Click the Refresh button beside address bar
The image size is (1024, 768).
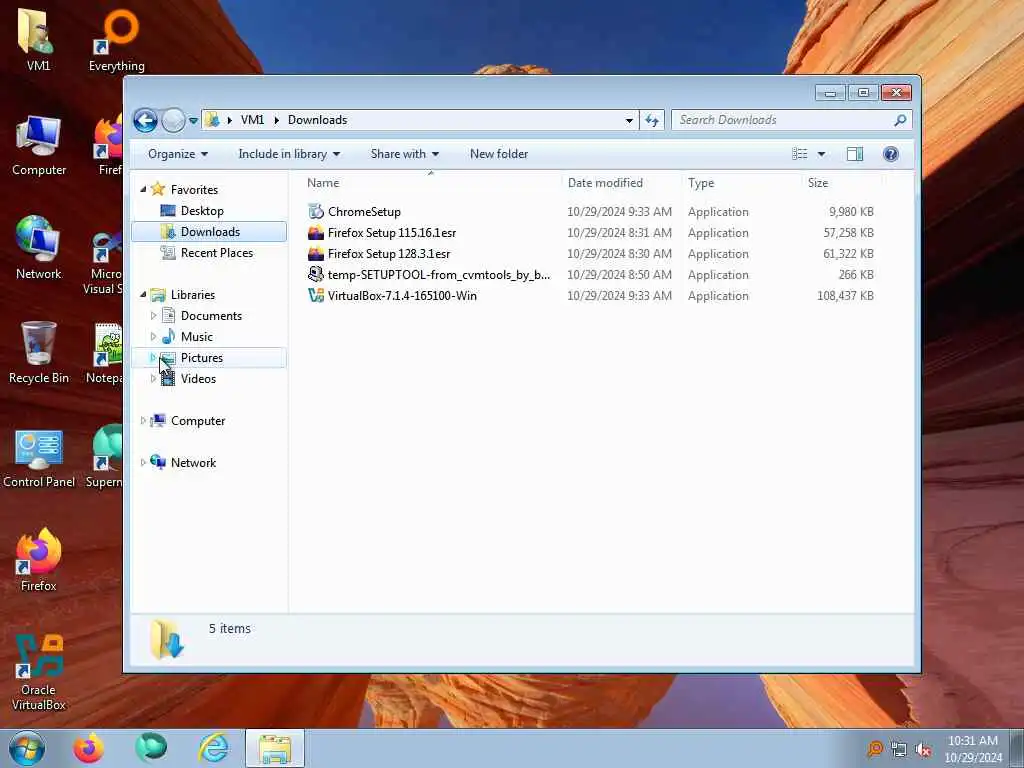[652, 120]
